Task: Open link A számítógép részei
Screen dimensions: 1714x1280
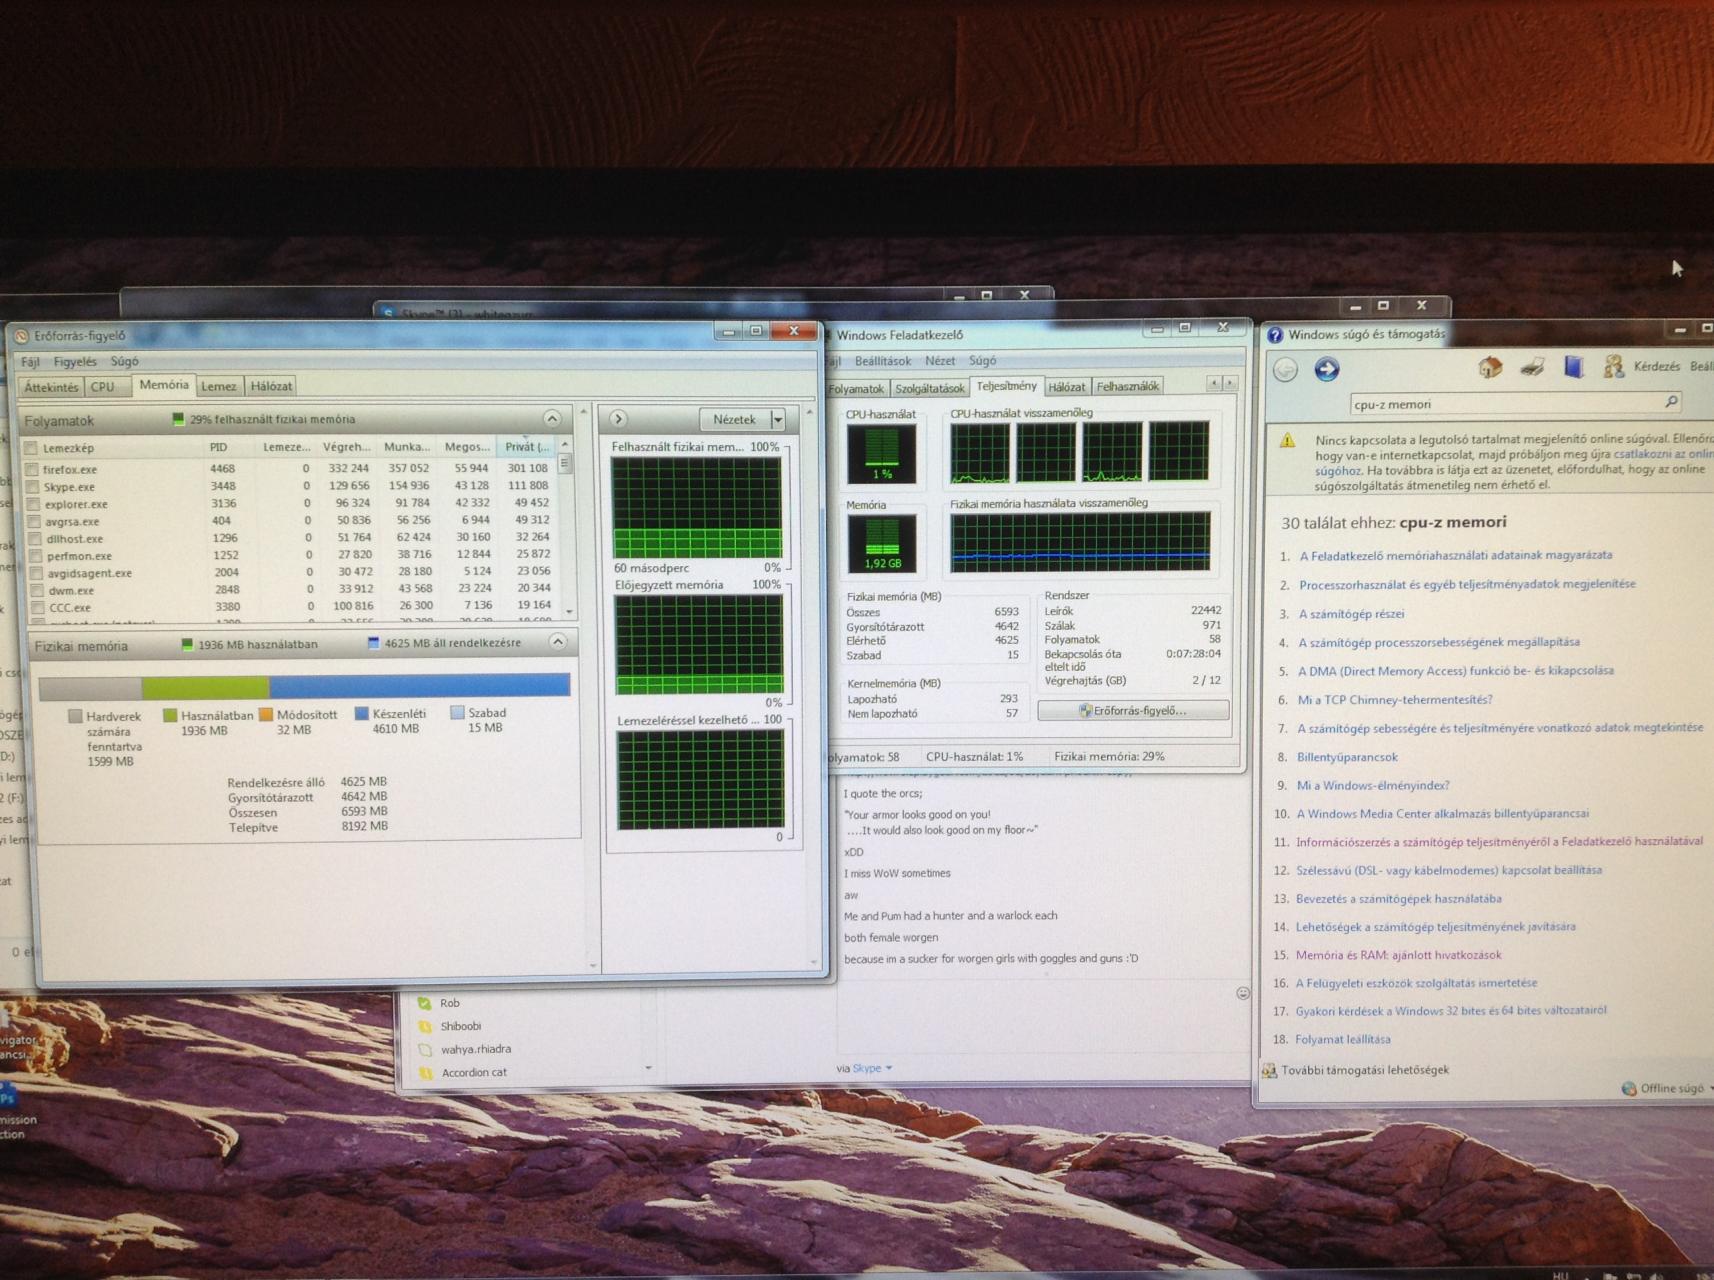Action: (x=1351, y=614)
